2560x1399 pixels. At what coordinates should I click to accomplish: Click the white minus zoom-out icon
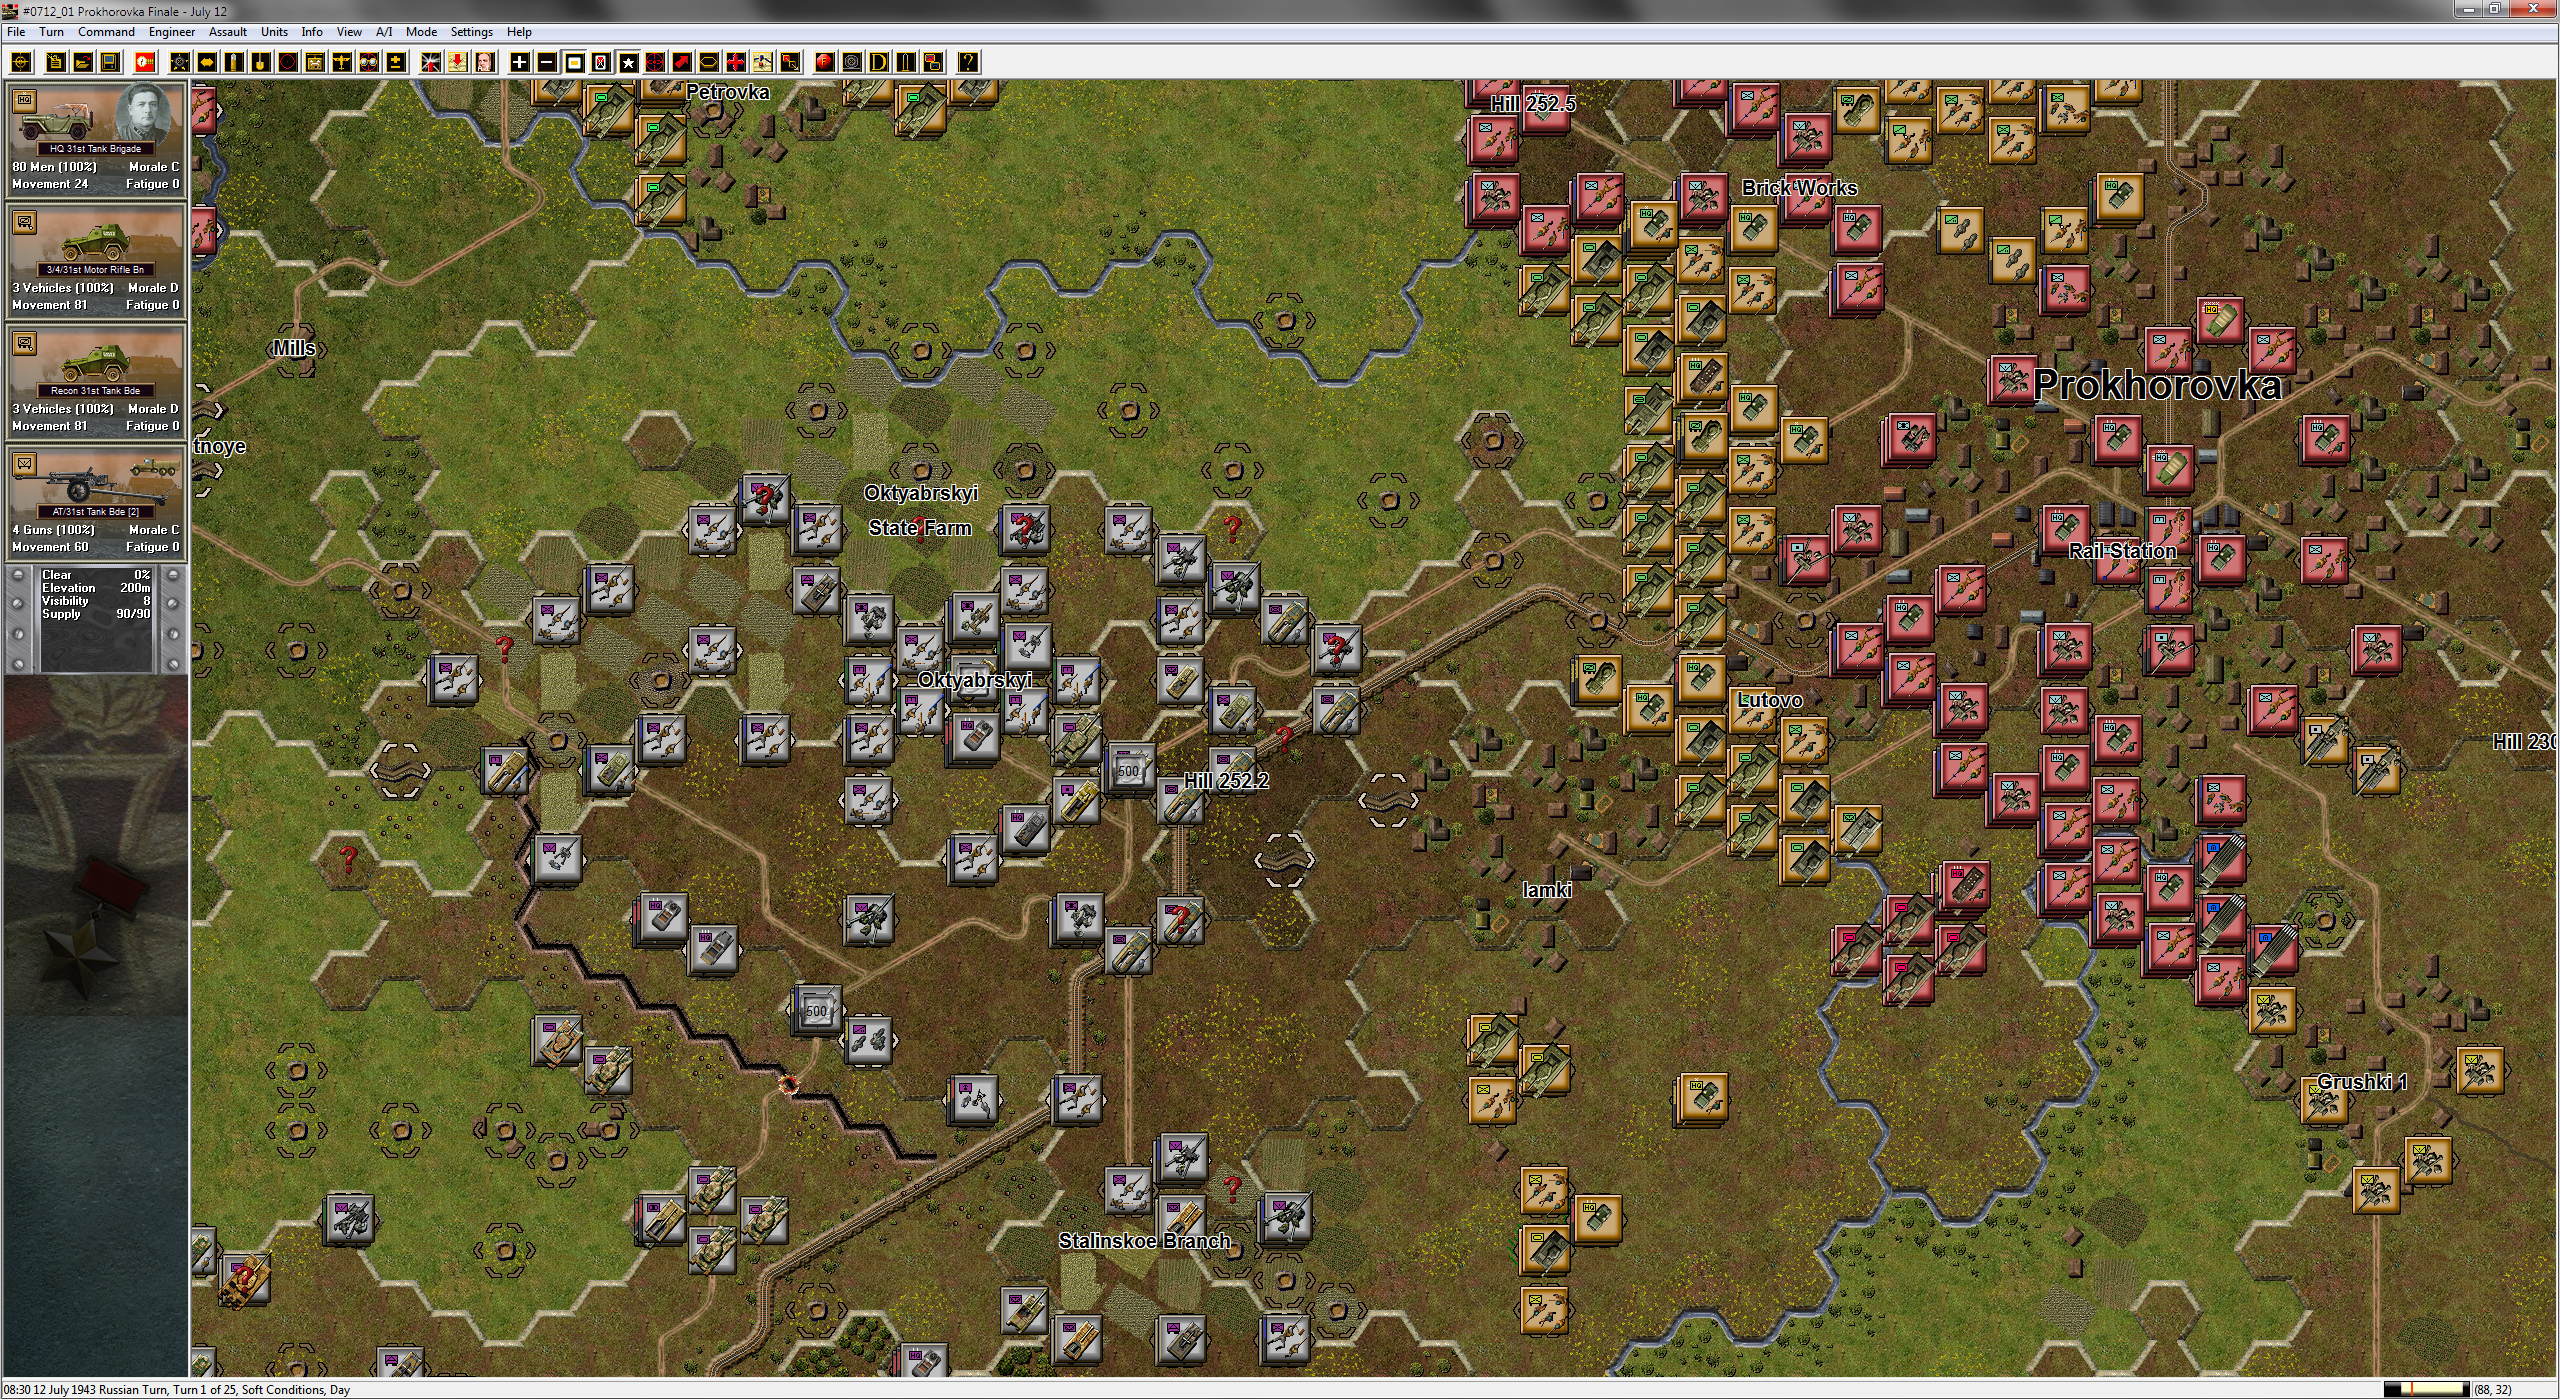[546, 62]
